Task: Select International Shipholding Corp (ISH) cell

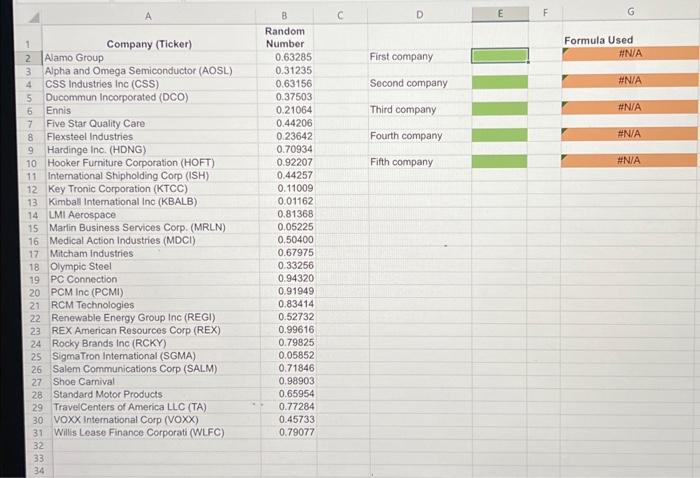Action: tap(153, 176)
